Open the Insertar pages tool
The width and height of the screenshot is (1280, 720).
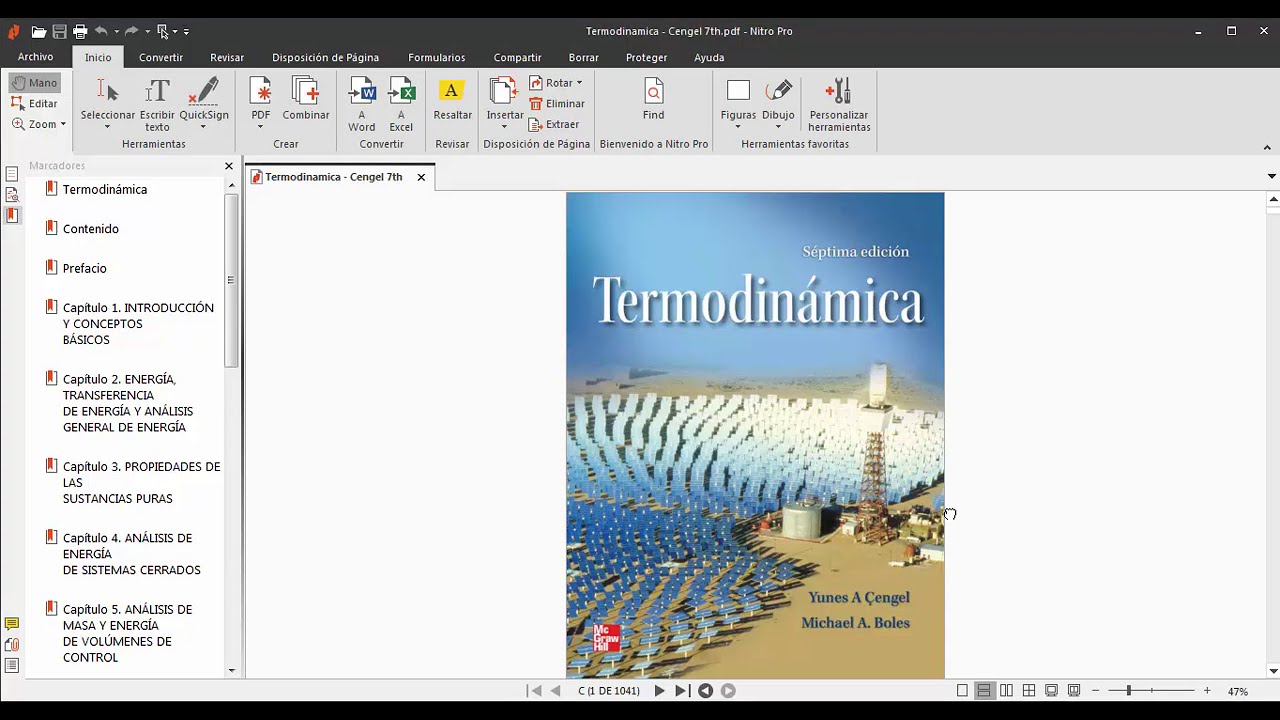pyautogui.click(x=505, y=104)
